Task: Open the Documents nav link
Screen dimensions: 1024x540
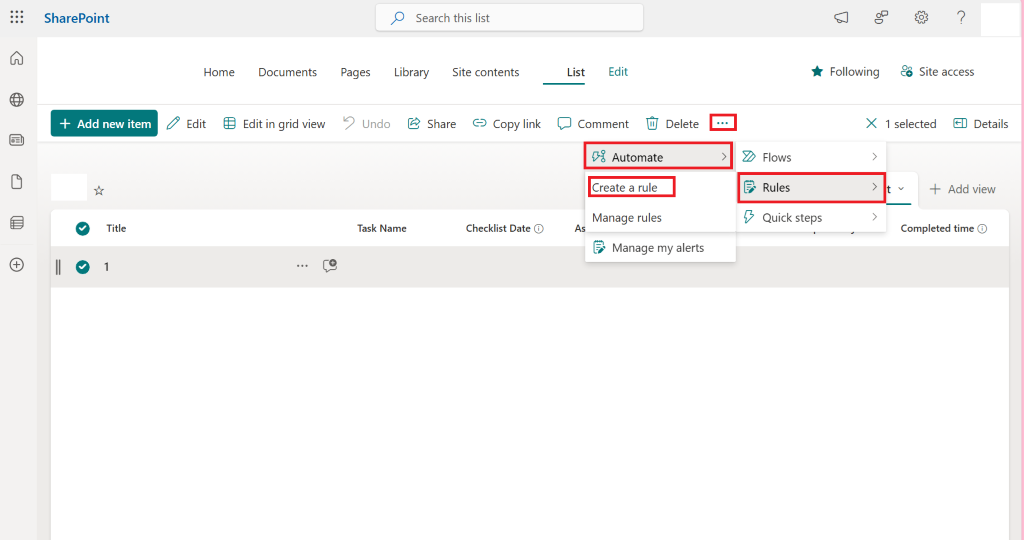Action: point(287,72)
